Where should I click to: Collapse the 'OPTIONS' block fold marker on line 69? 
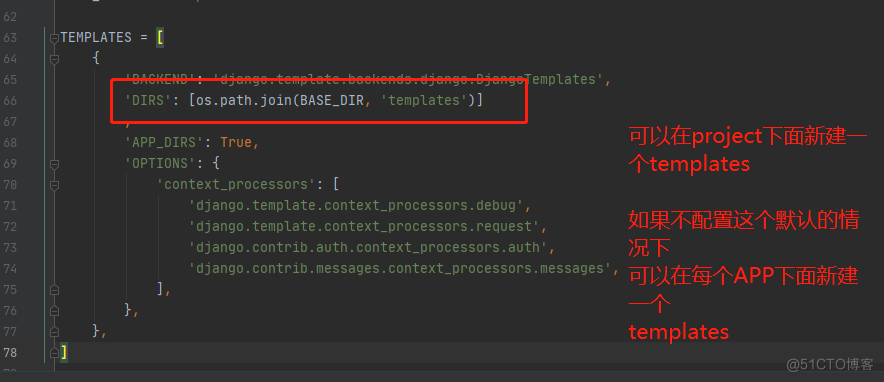[x=54, y=164]
